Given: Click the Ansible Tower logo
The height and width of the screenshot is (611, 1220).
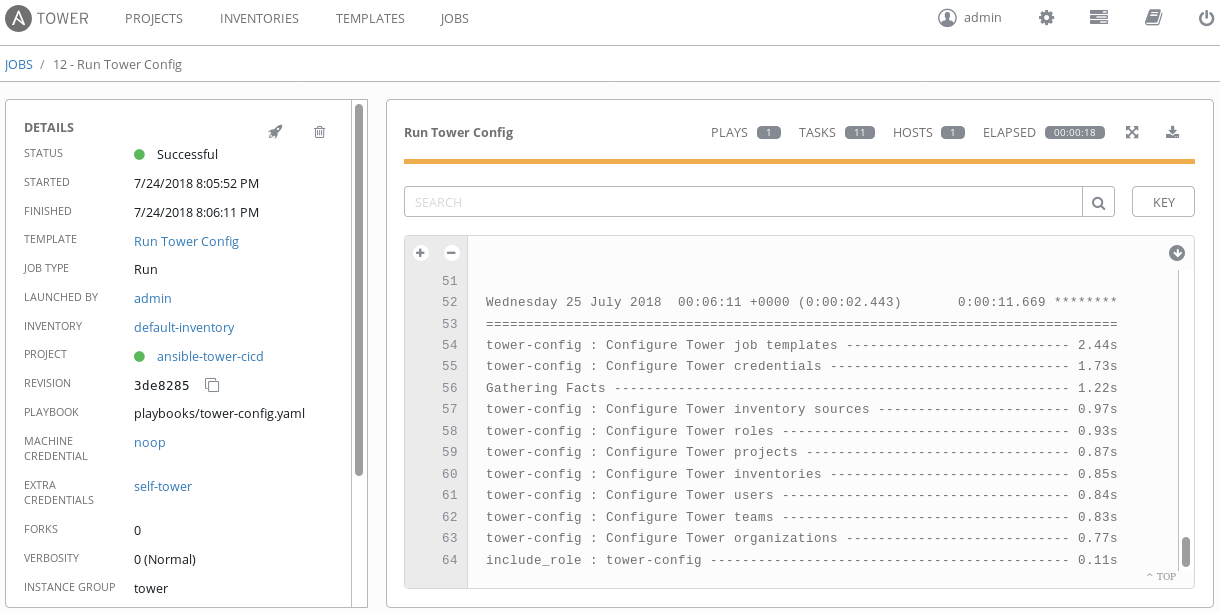Looking at the screenshot, I should (x=47, y=18).
